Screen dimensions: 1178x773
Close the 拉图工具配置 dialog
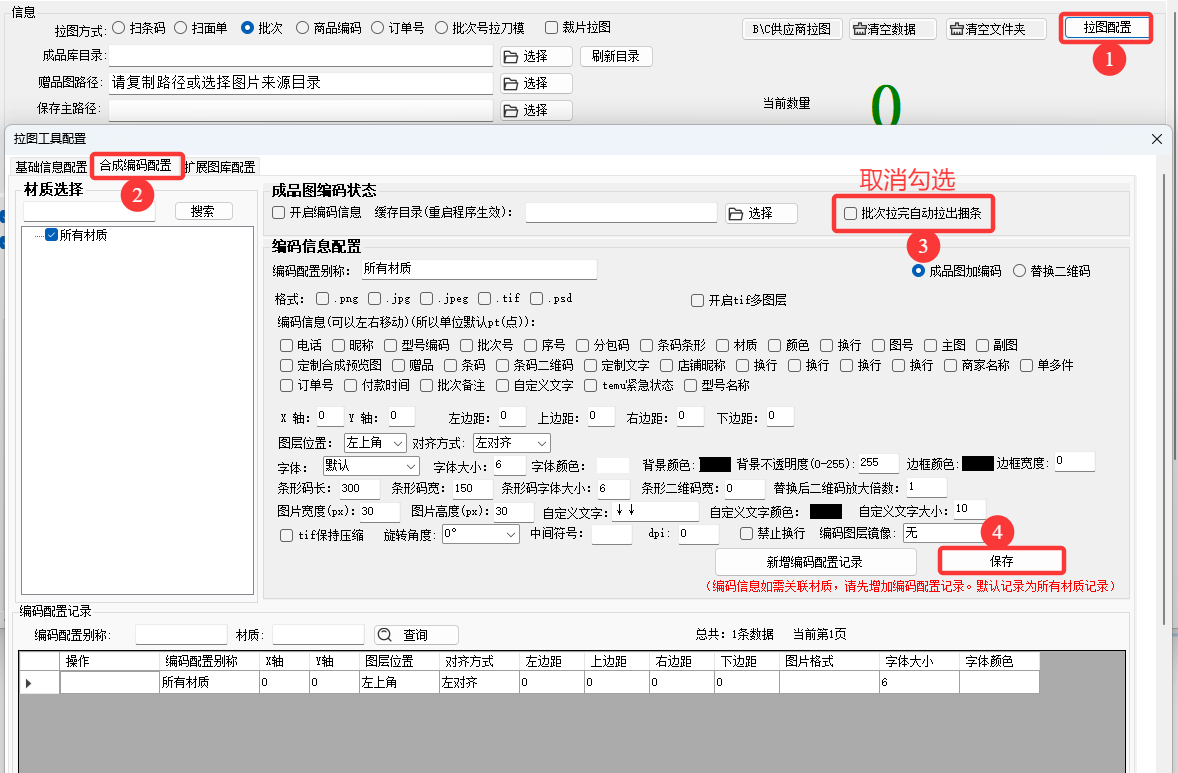pos(1157,138)
